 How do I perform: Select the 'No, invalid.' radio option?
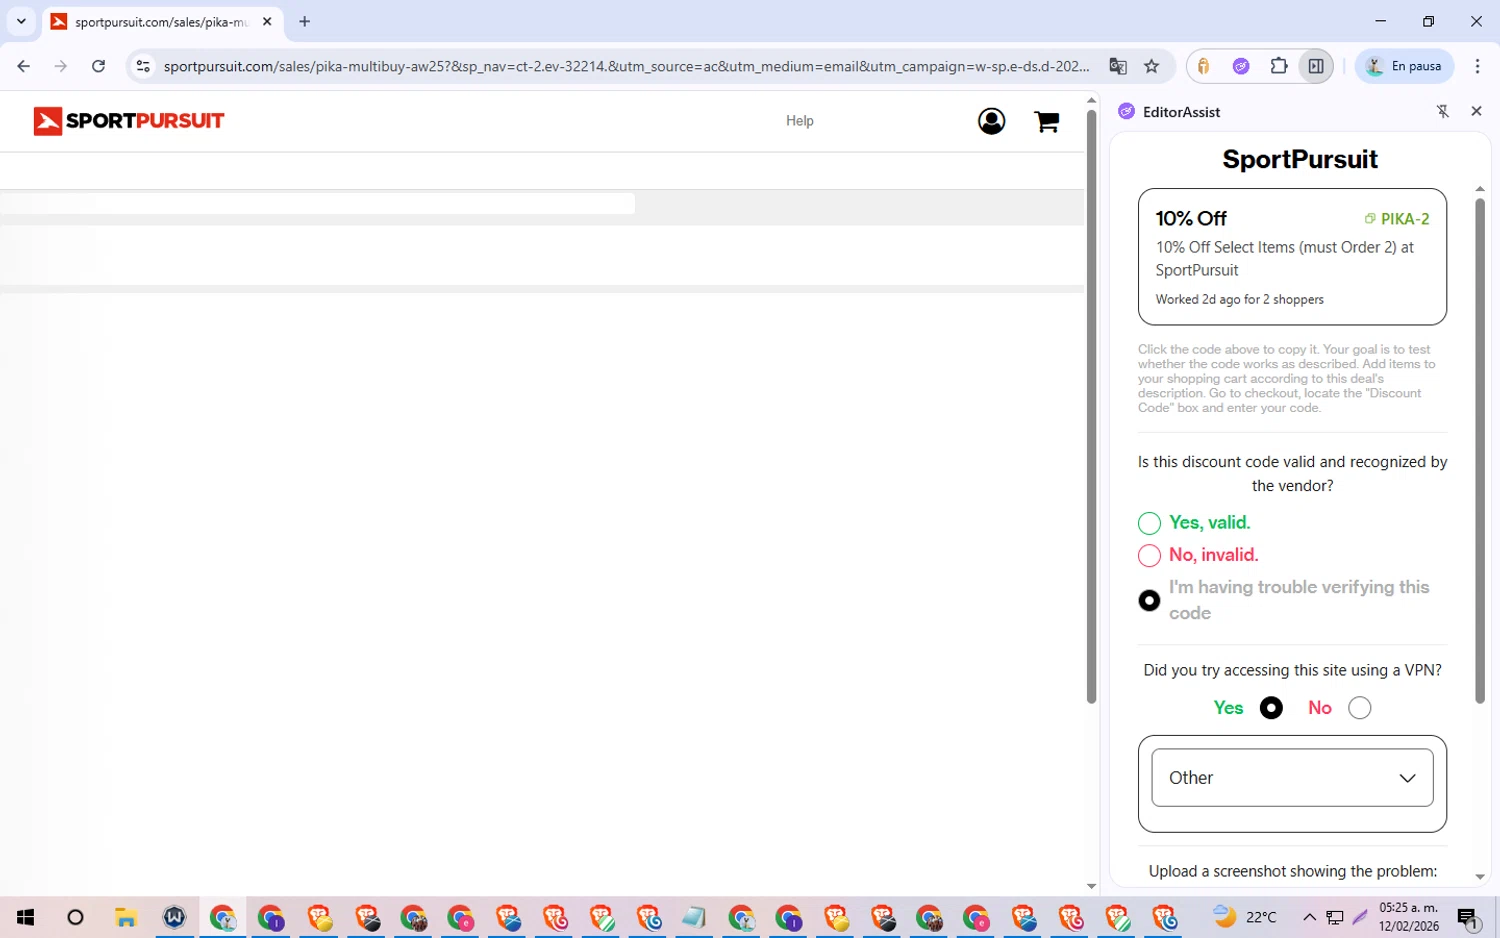pos(1149,555)
